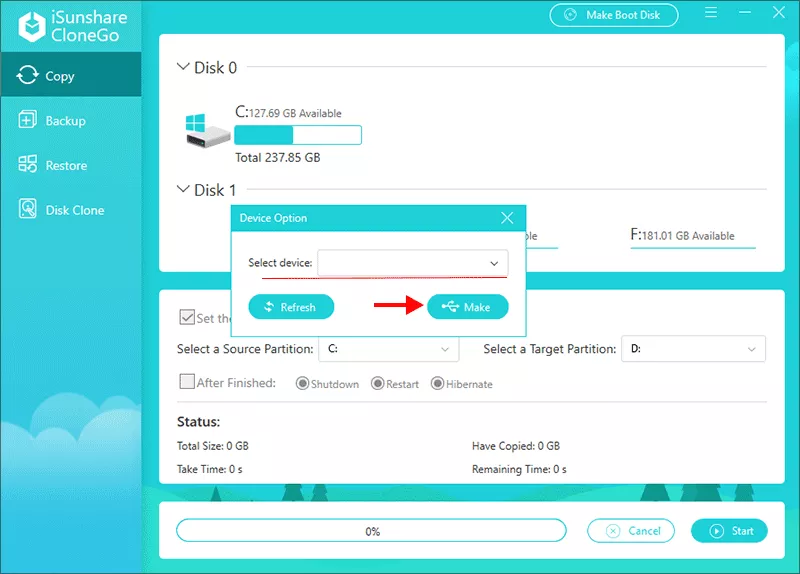800x574 pixels.
Task: Click the Backup plus icon
Action: 27,120
